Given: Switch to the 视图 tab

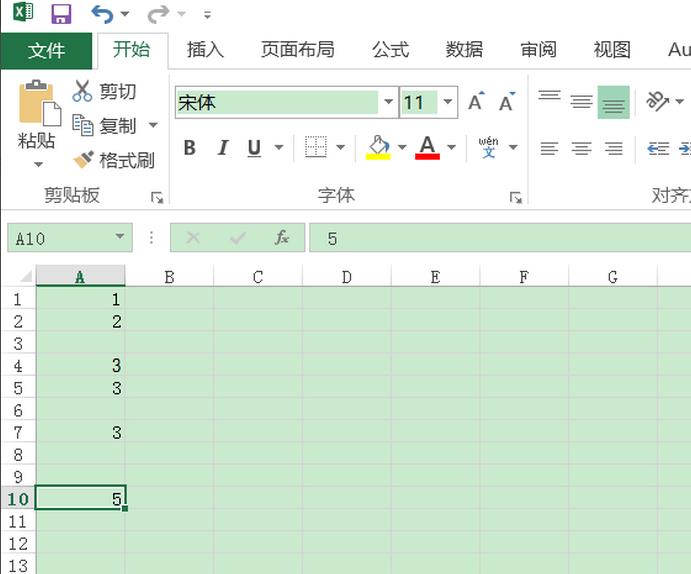Looking at the screenshot, I should click(x=612, y=50).
